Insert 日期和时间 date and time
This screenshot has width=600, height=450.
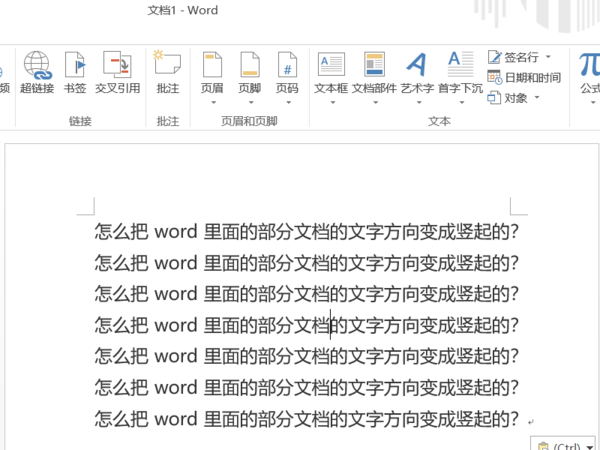click(x=524, y=78)
